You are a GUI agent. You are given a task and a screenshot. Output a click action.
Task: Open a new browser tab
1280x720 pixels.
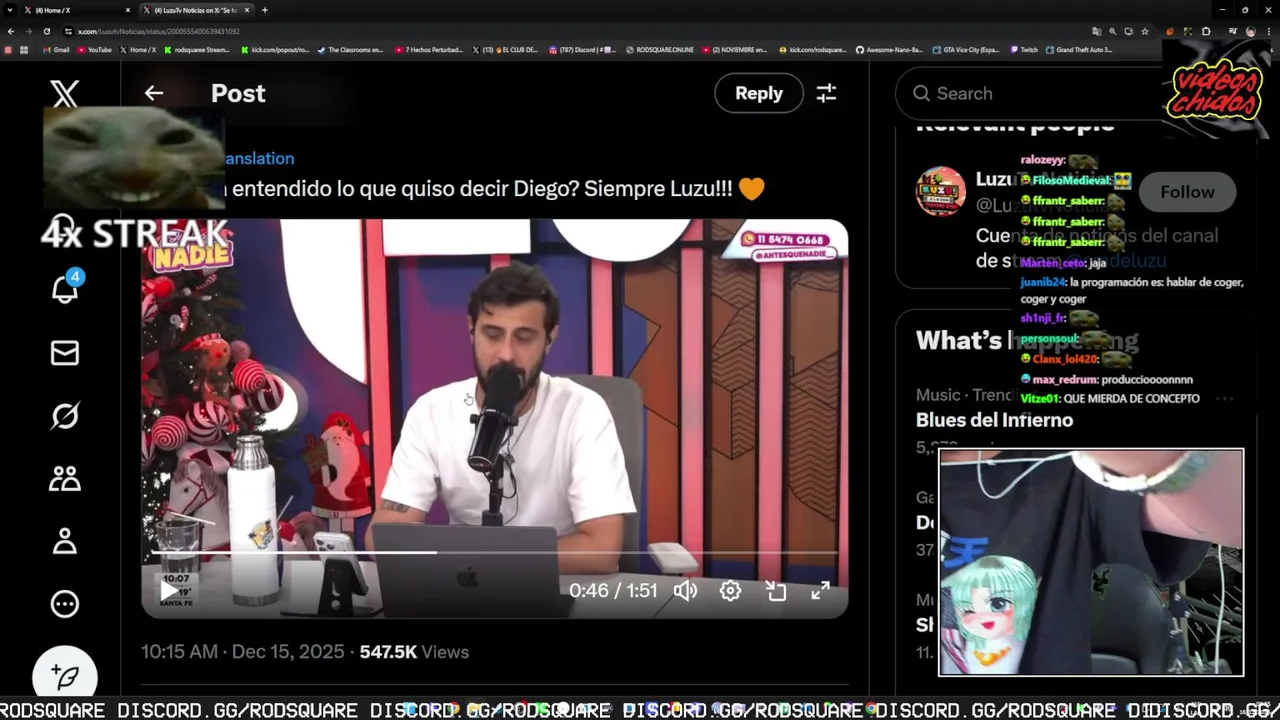point(264,10)
